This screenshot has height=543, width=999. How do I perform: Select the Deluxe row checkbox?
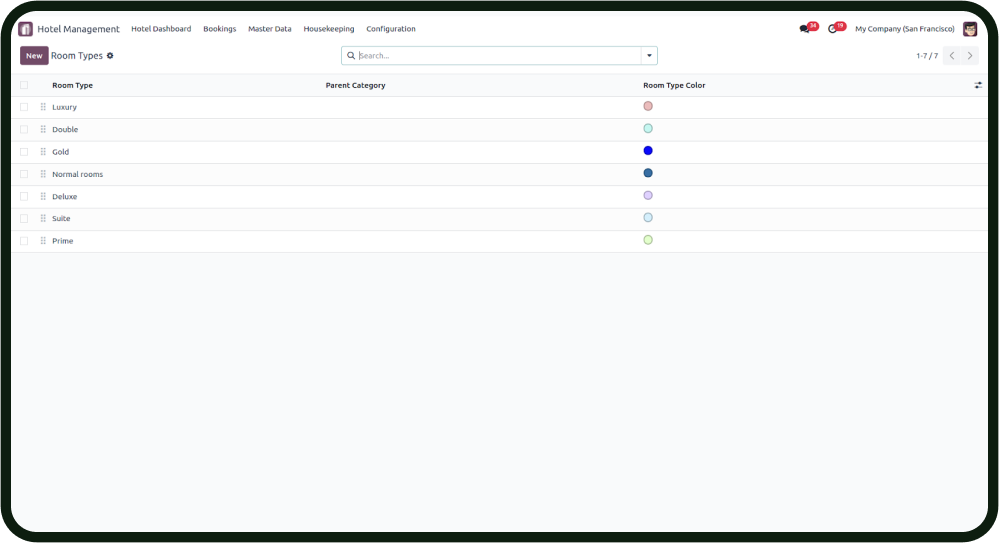click(x=24, y=197)
